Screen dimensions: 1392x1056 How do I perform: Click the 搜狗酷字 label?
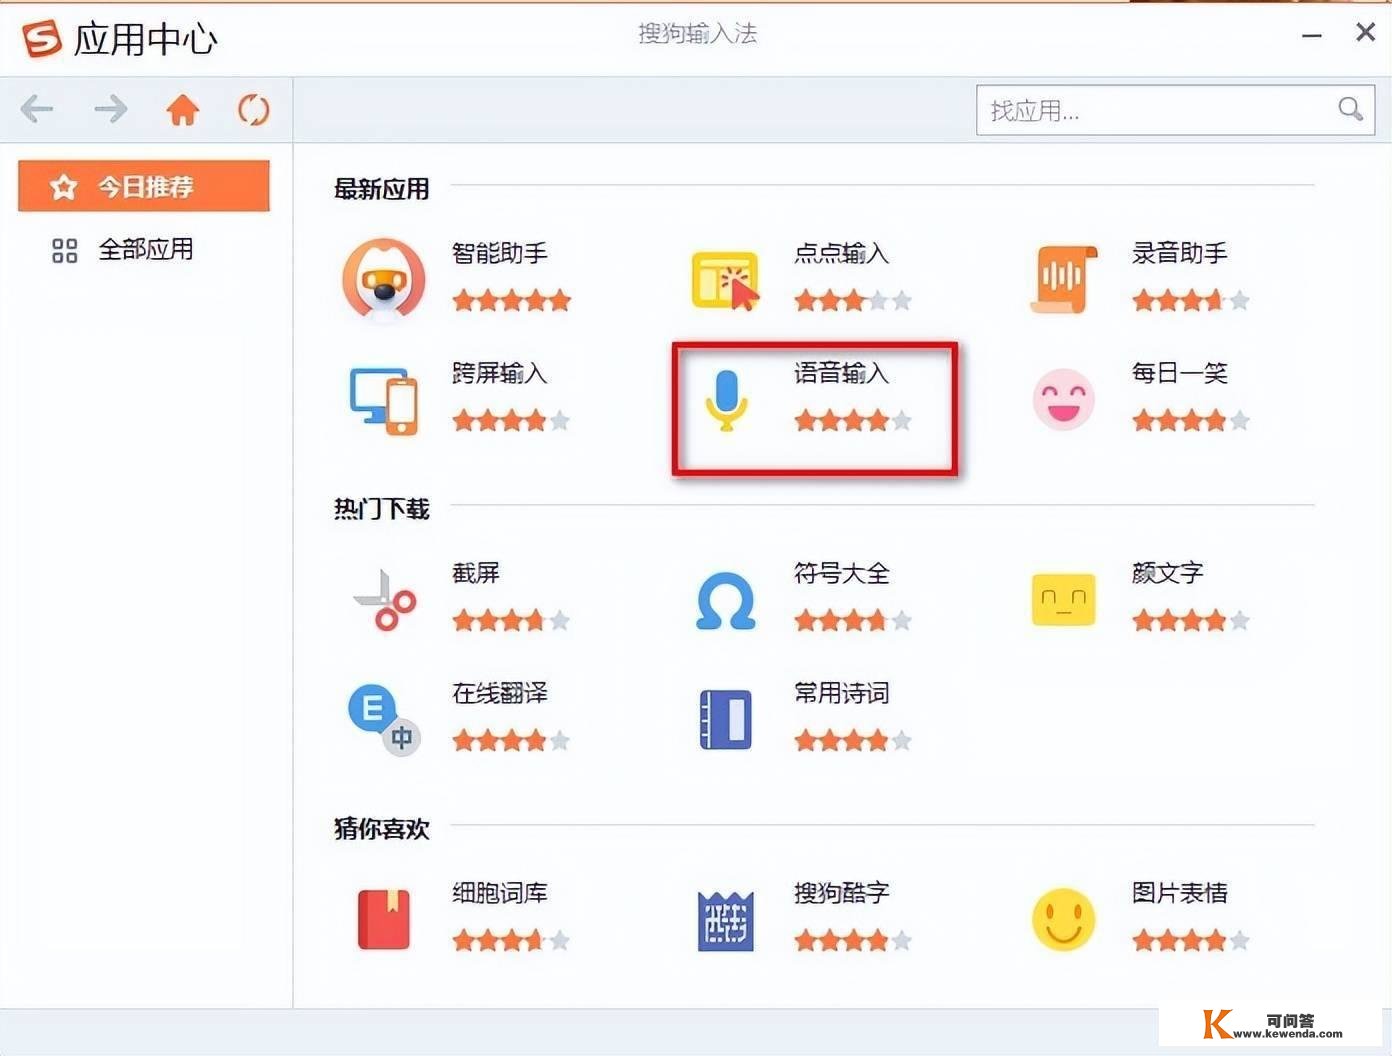[x=842, y=892]
